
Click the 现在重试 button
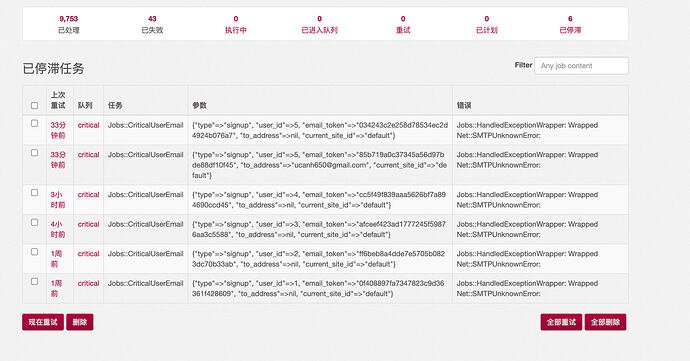[43, 322]
